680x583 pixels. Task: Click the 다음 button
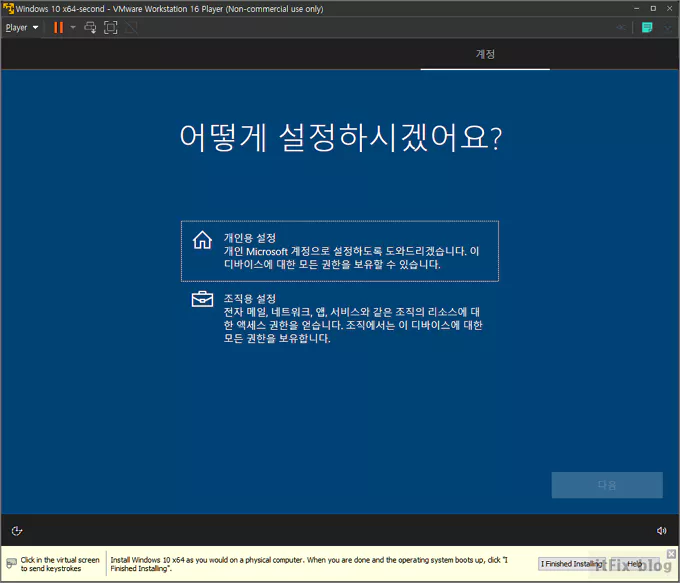pos(607,485)
